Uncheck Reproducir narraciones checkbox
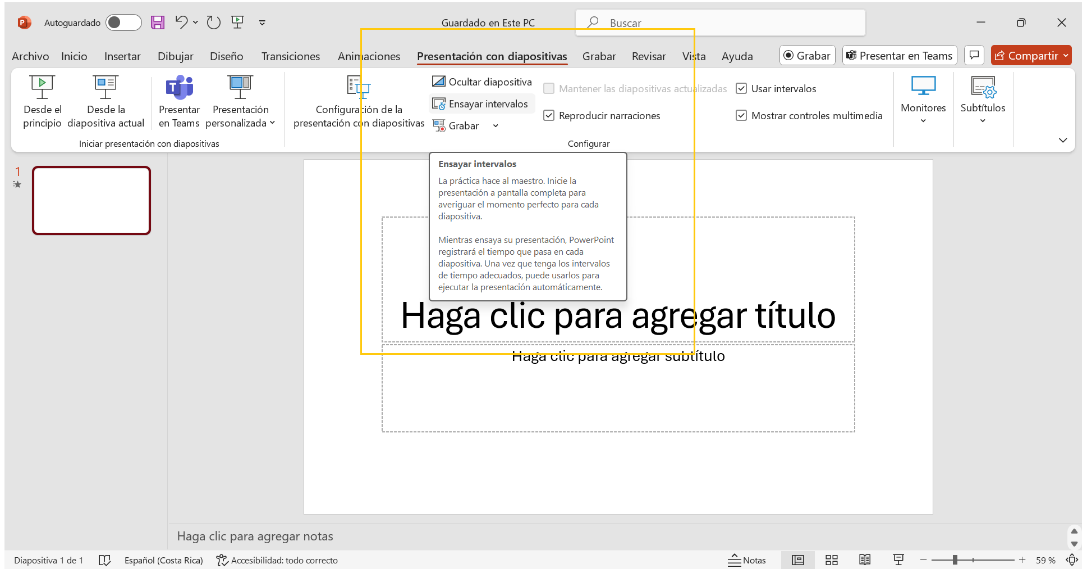Screen dimensions: 1087x573 pyautogui.click(x=549, y=116)
